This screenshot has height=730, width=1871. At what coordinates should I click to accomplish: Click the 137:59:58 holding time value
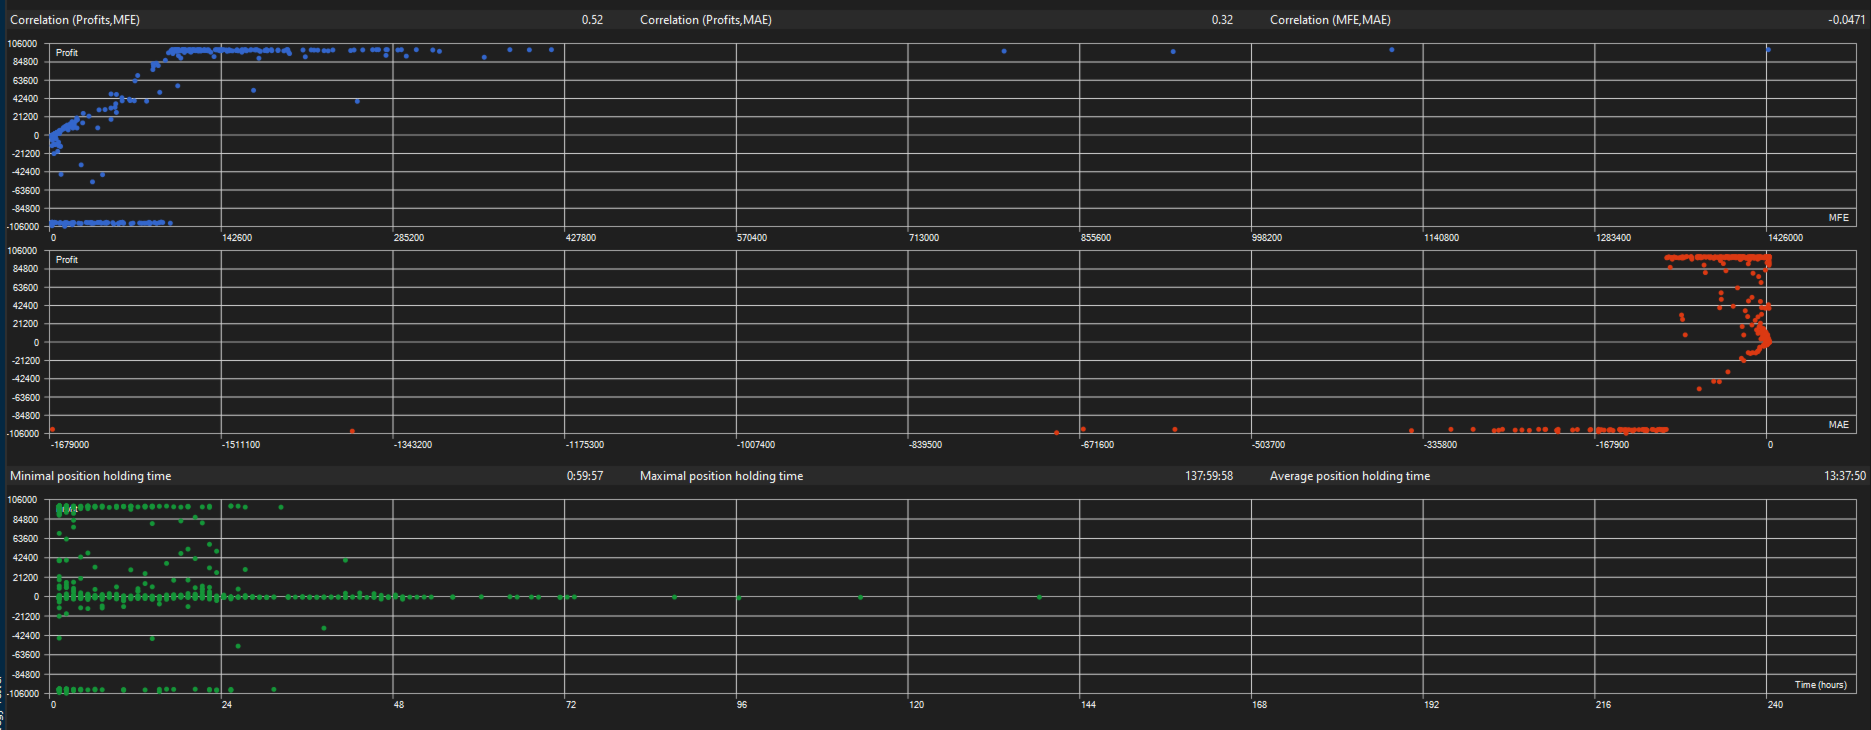(1209, 476)
